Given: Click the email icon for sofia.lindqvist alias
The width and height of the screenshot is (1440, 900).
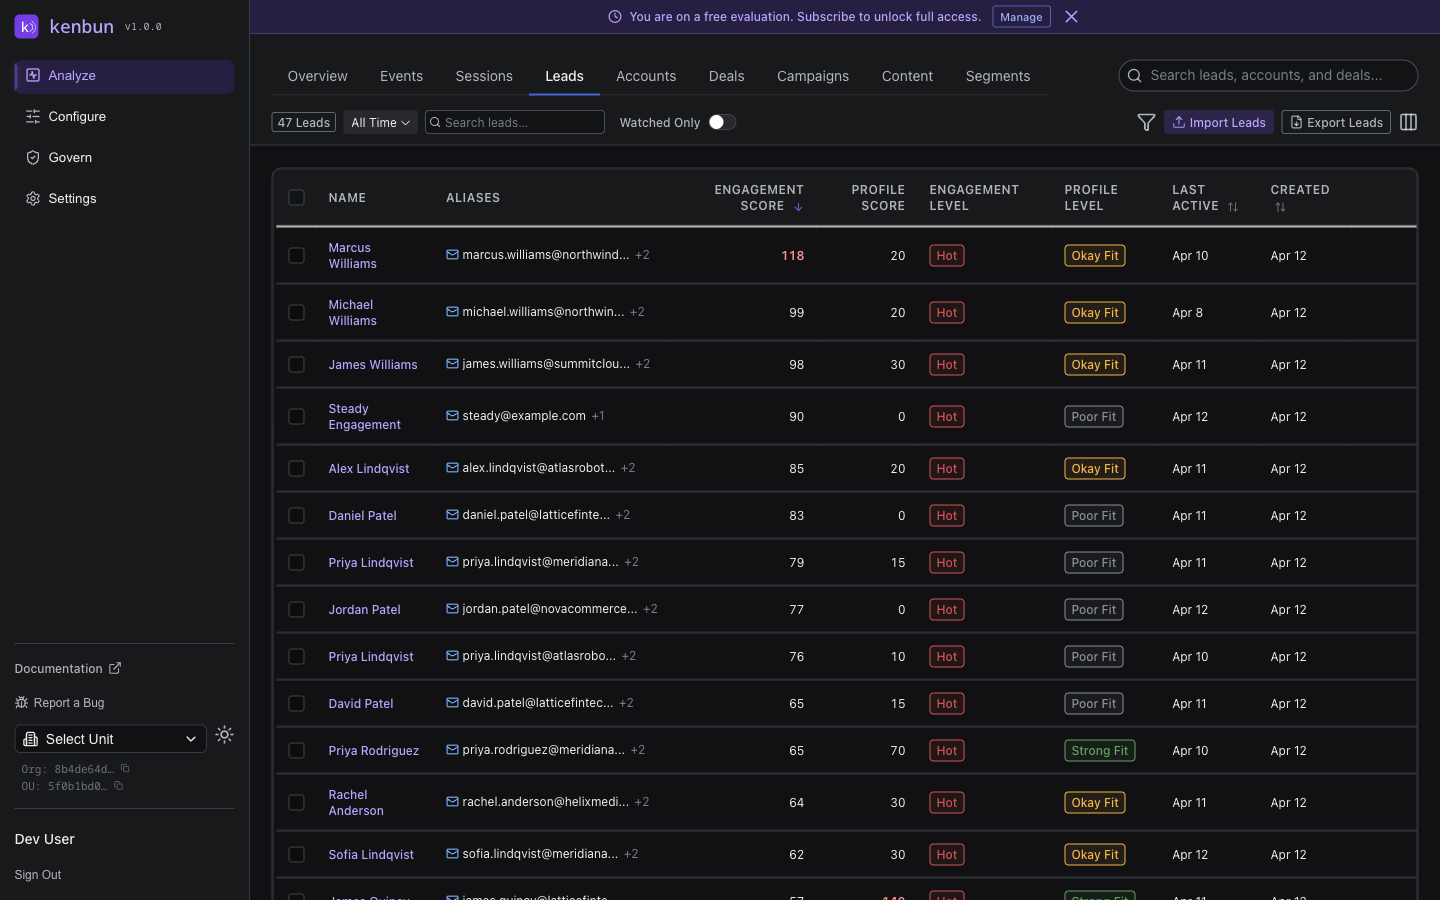Looking at the screenshot, I should coord(452,854).
